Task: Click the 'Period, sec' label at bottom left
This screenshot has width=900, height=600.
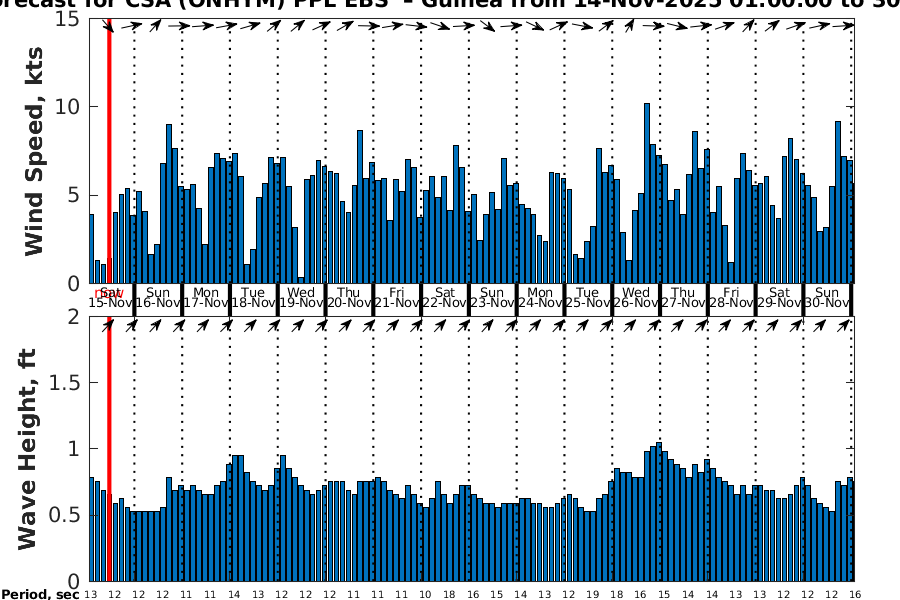Action: click(40, 595)
